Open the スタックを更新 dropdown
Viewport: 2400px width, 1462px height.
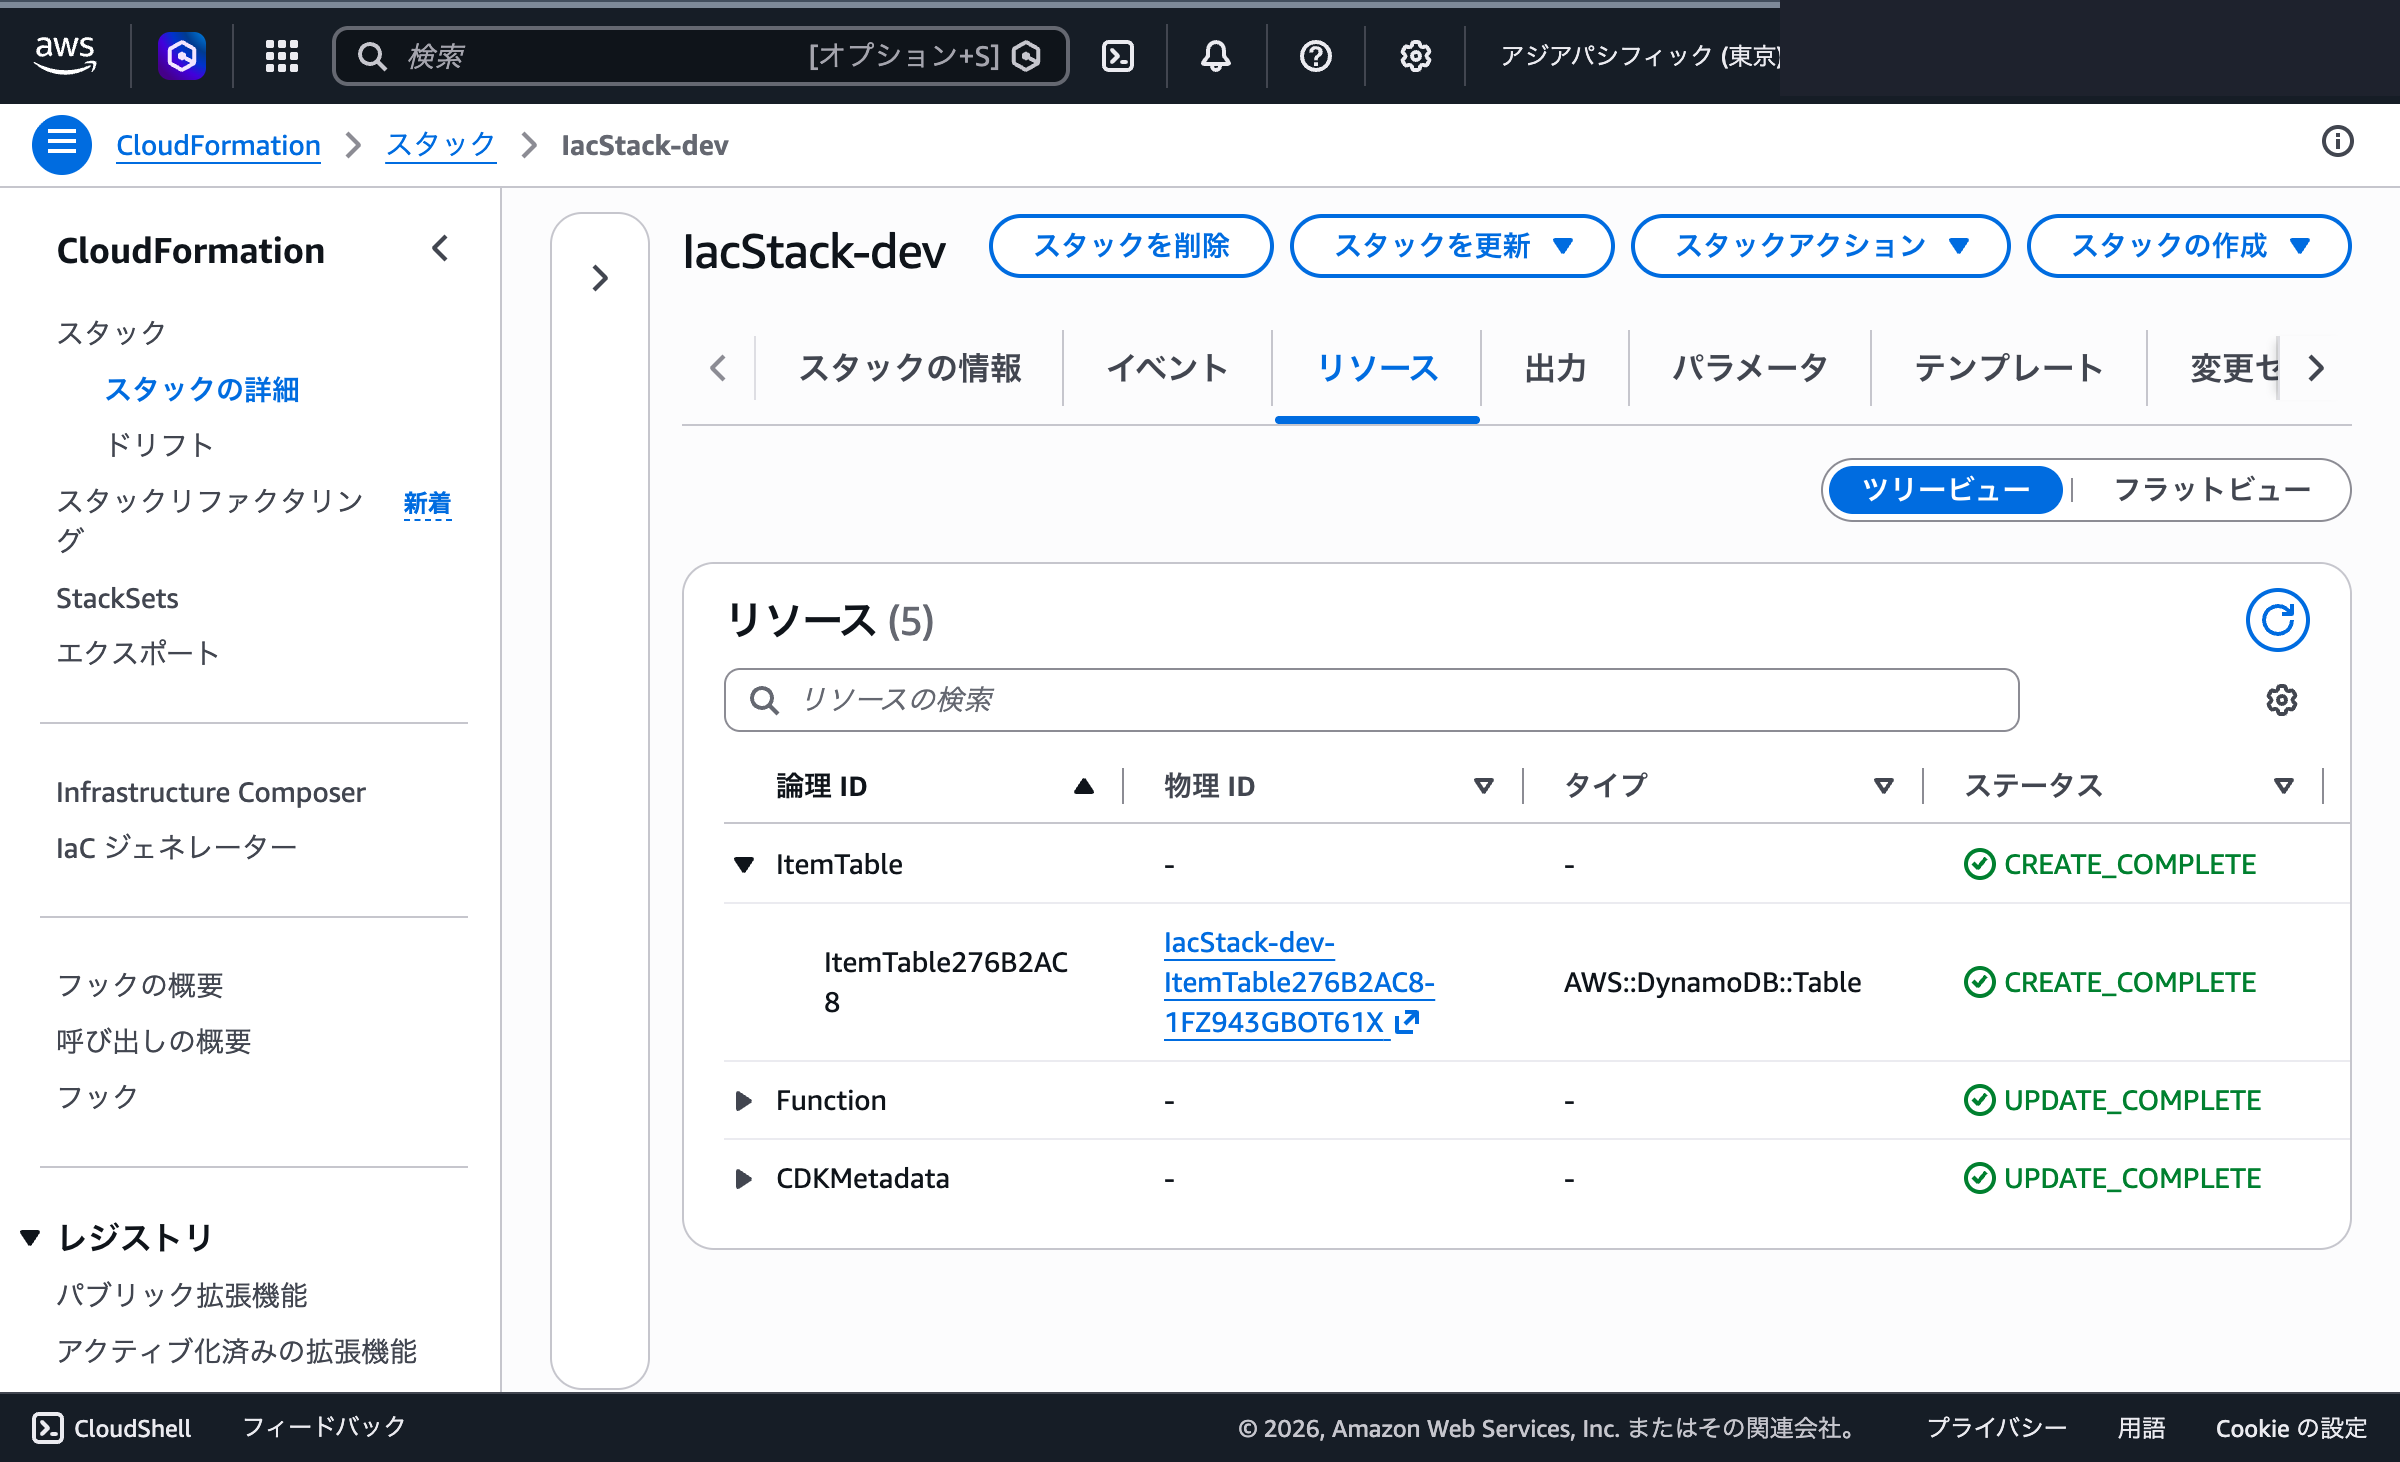(1452, 246)
